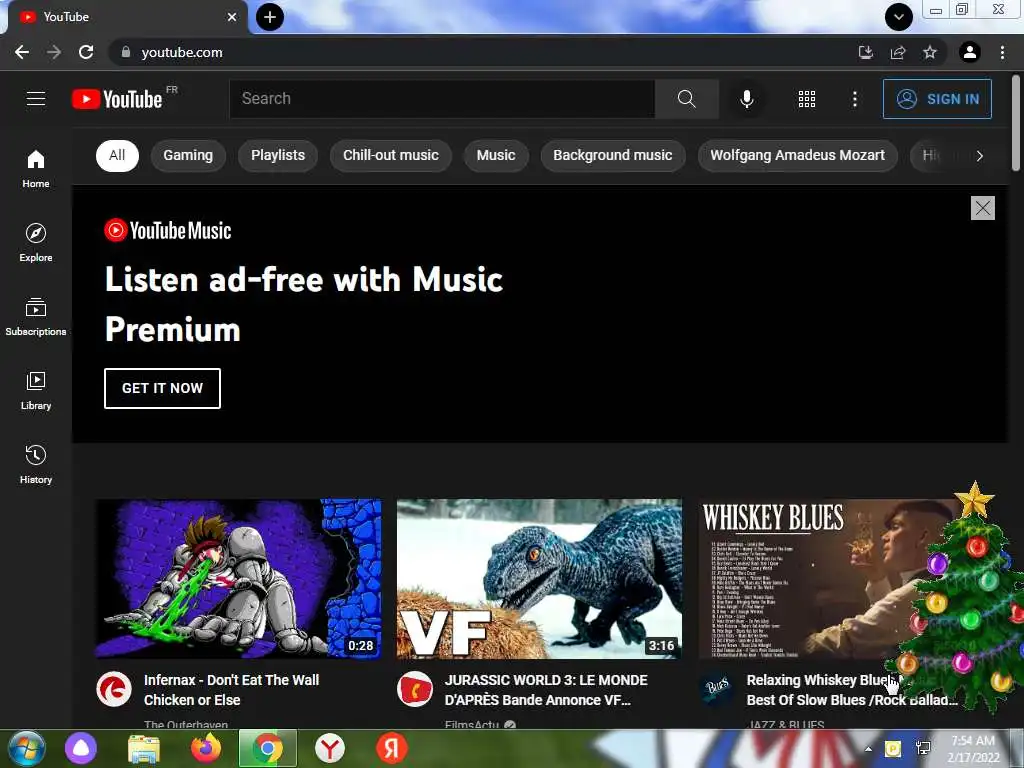The width and height of the screenshot is (1024, 768).
Task: Go to Home in sidebar
Action: (x=36, y=169)
